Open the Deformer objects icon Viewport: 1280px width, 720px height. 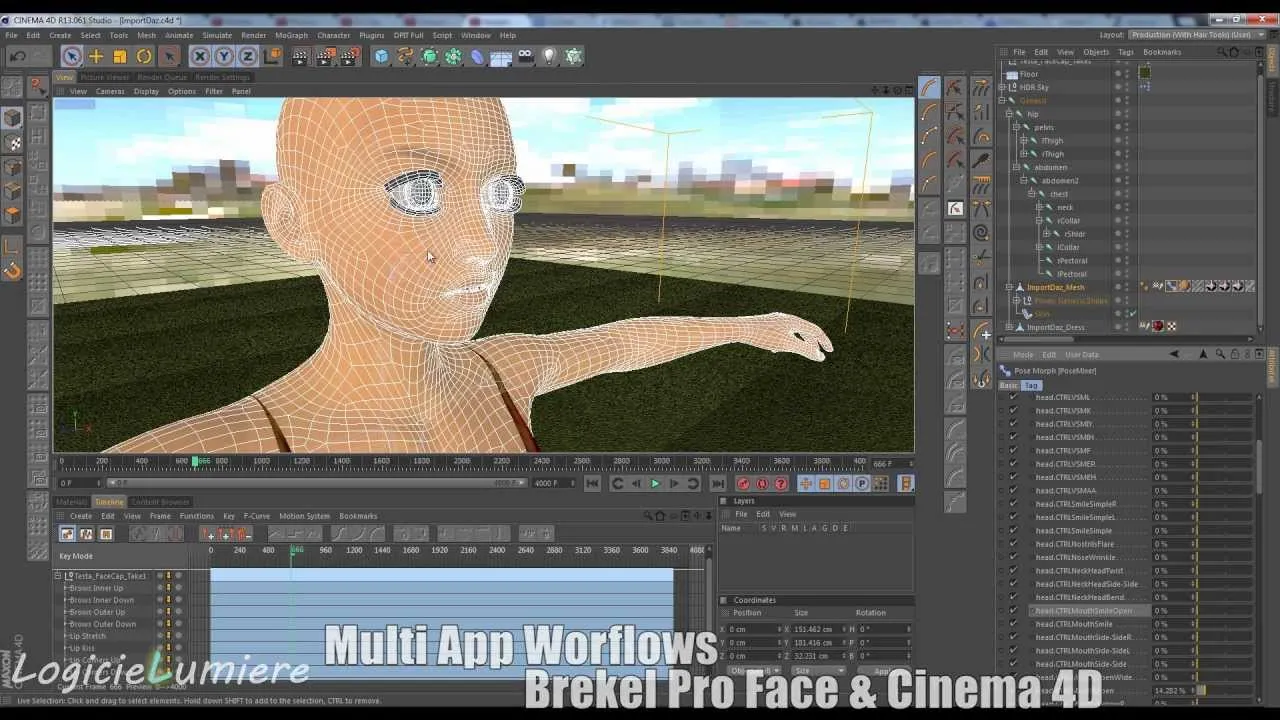[477, 57]
